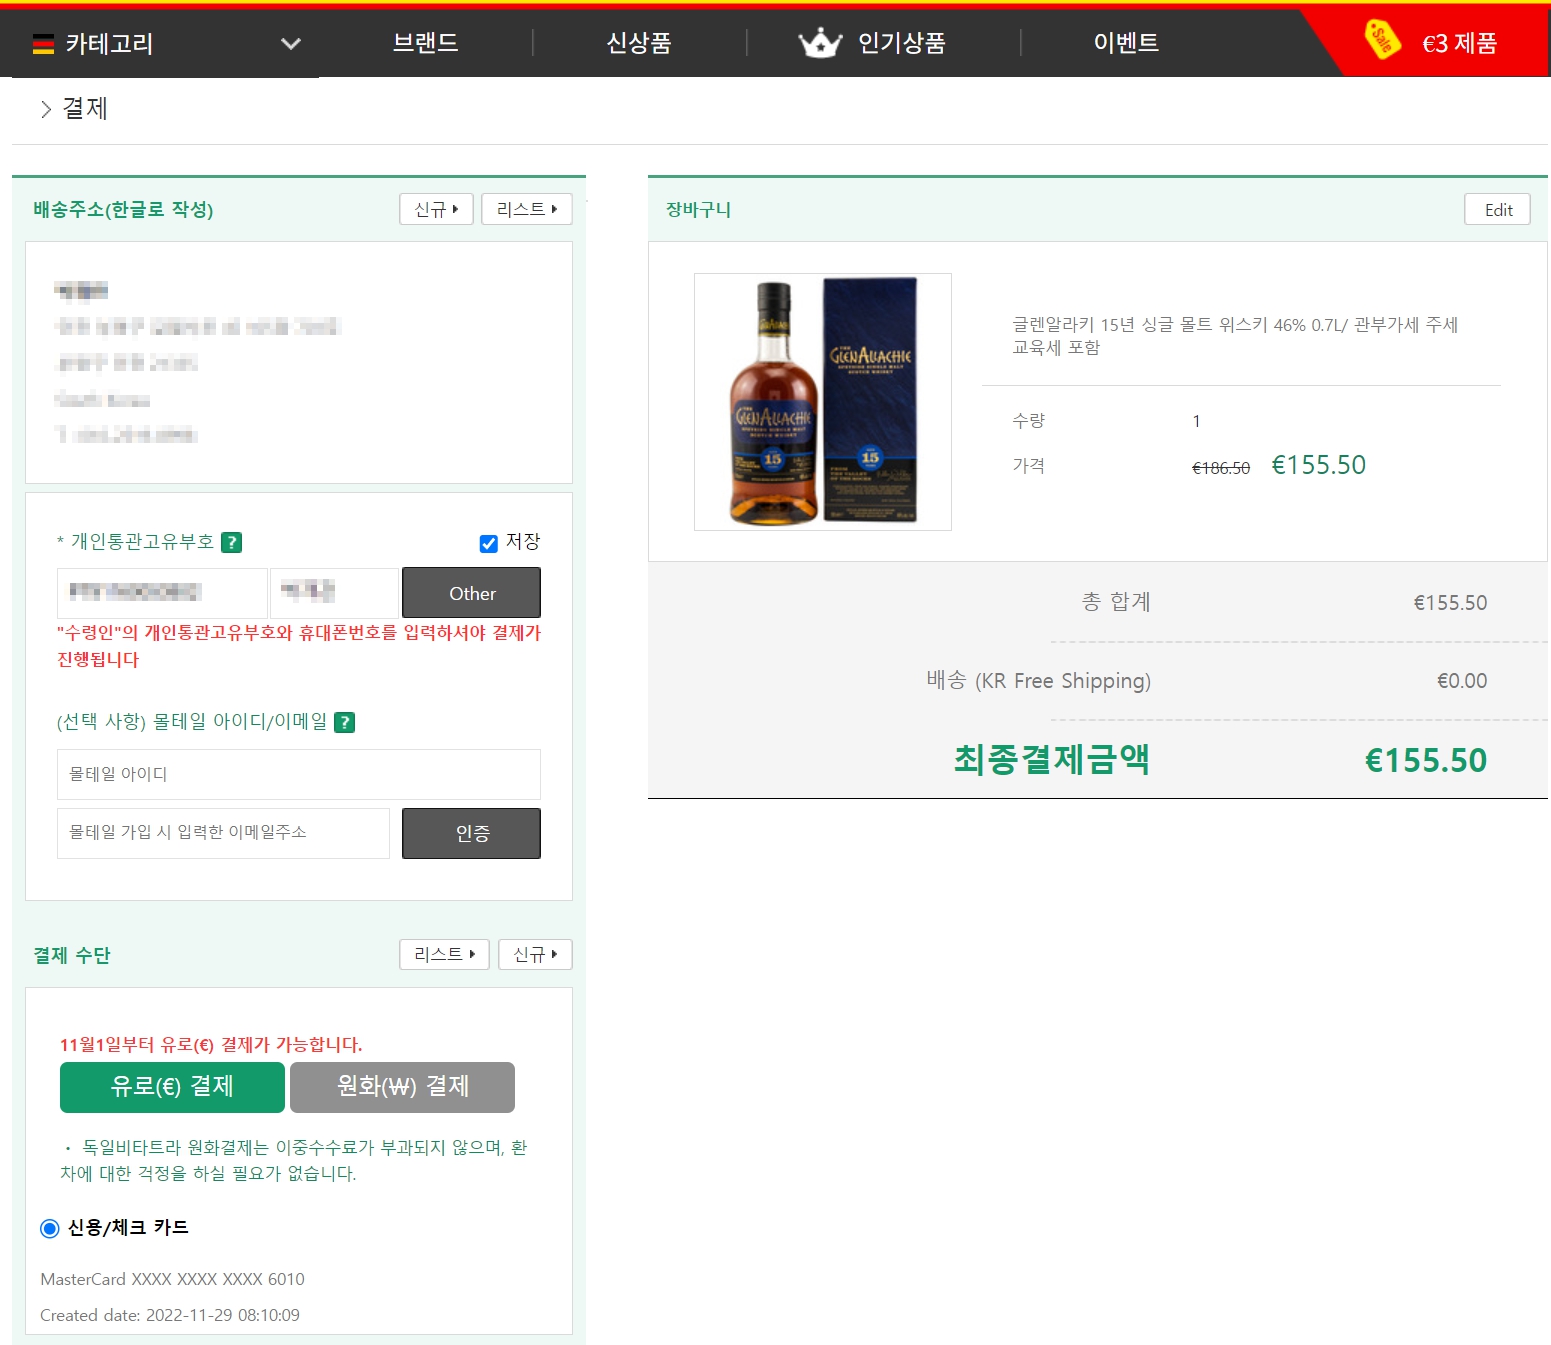Click the phone number input field
The height and width of the screenshot is (1345, 1551).
click(x=334, y=593)
